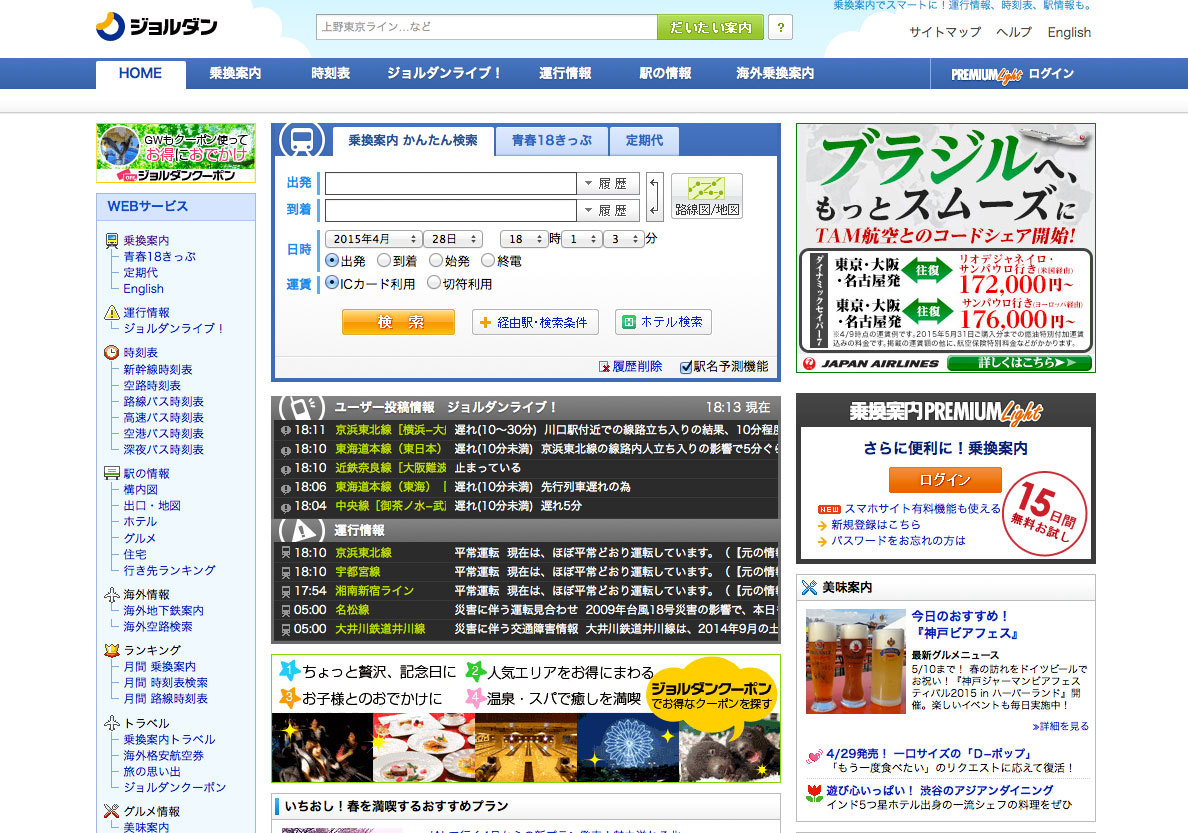Select the 終電 radio button

488,260
